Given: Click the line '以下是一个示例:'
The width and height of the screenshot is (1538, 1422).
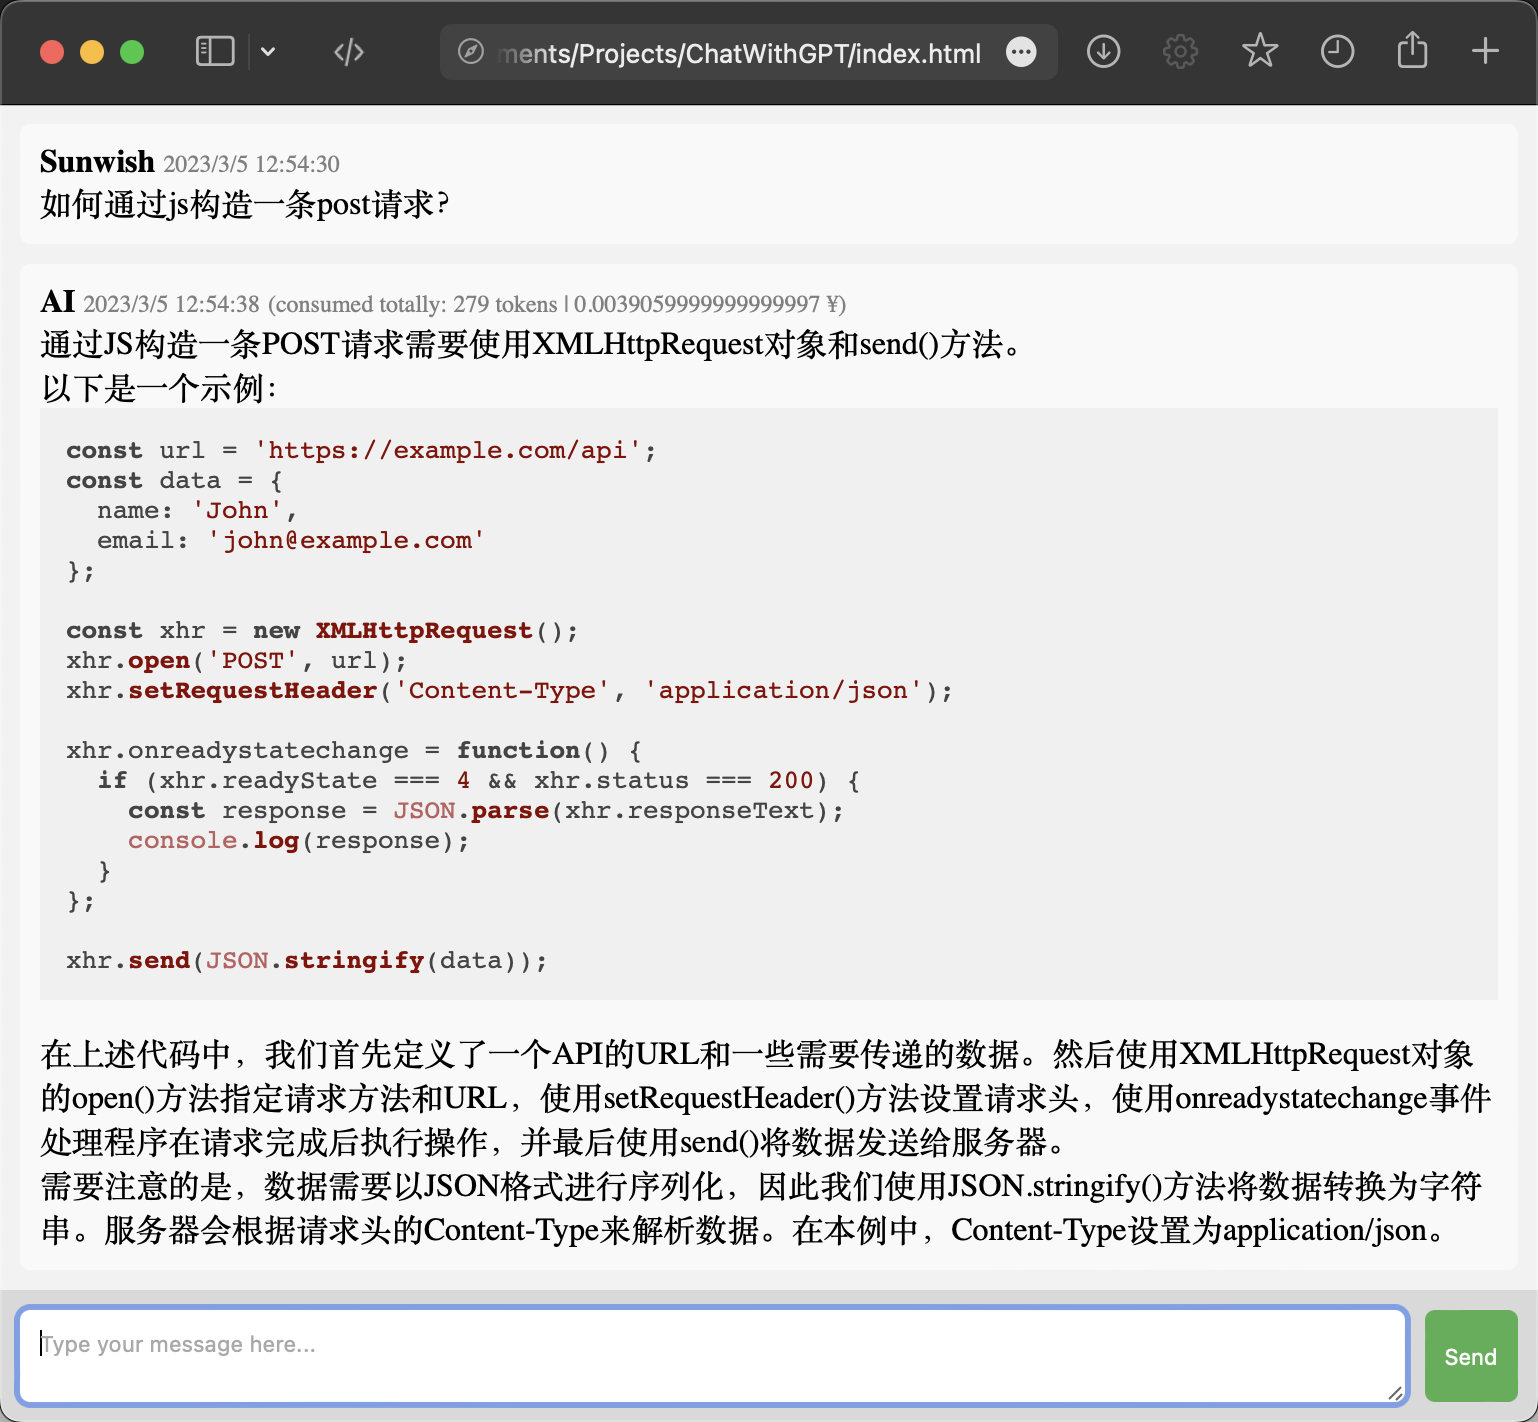Looking at the screenshot, I should [160, 388].
